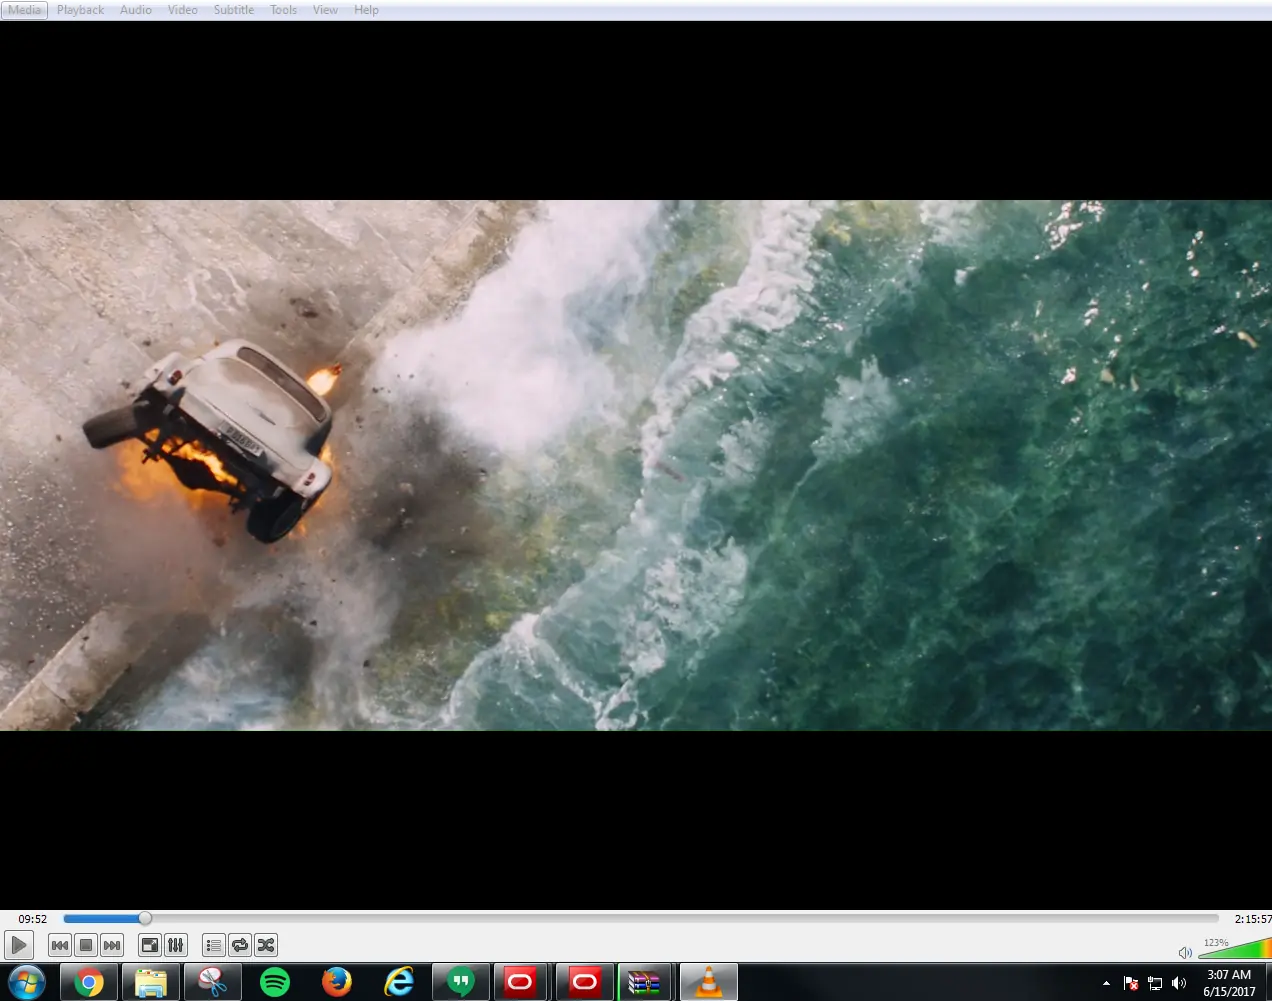Screen dimensions: 1272x1001
Task: Stop video playback
Action: pos(86,945)
